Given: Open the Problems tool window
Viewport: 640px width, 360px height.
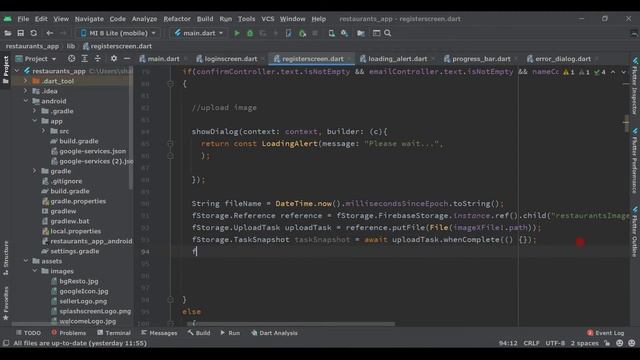Looking at the screenshot, I should pos(68,333).
